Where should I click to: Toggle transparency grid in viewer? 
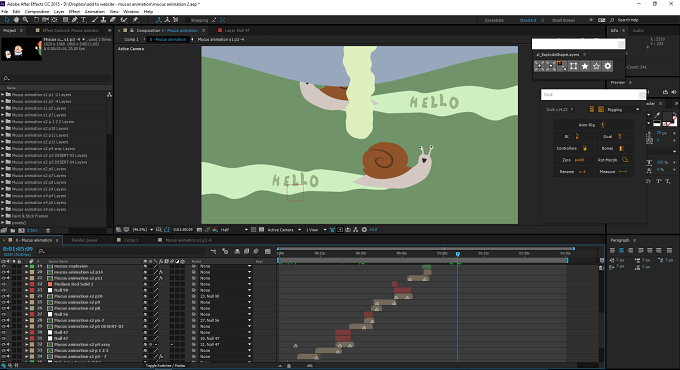[262, 229]
